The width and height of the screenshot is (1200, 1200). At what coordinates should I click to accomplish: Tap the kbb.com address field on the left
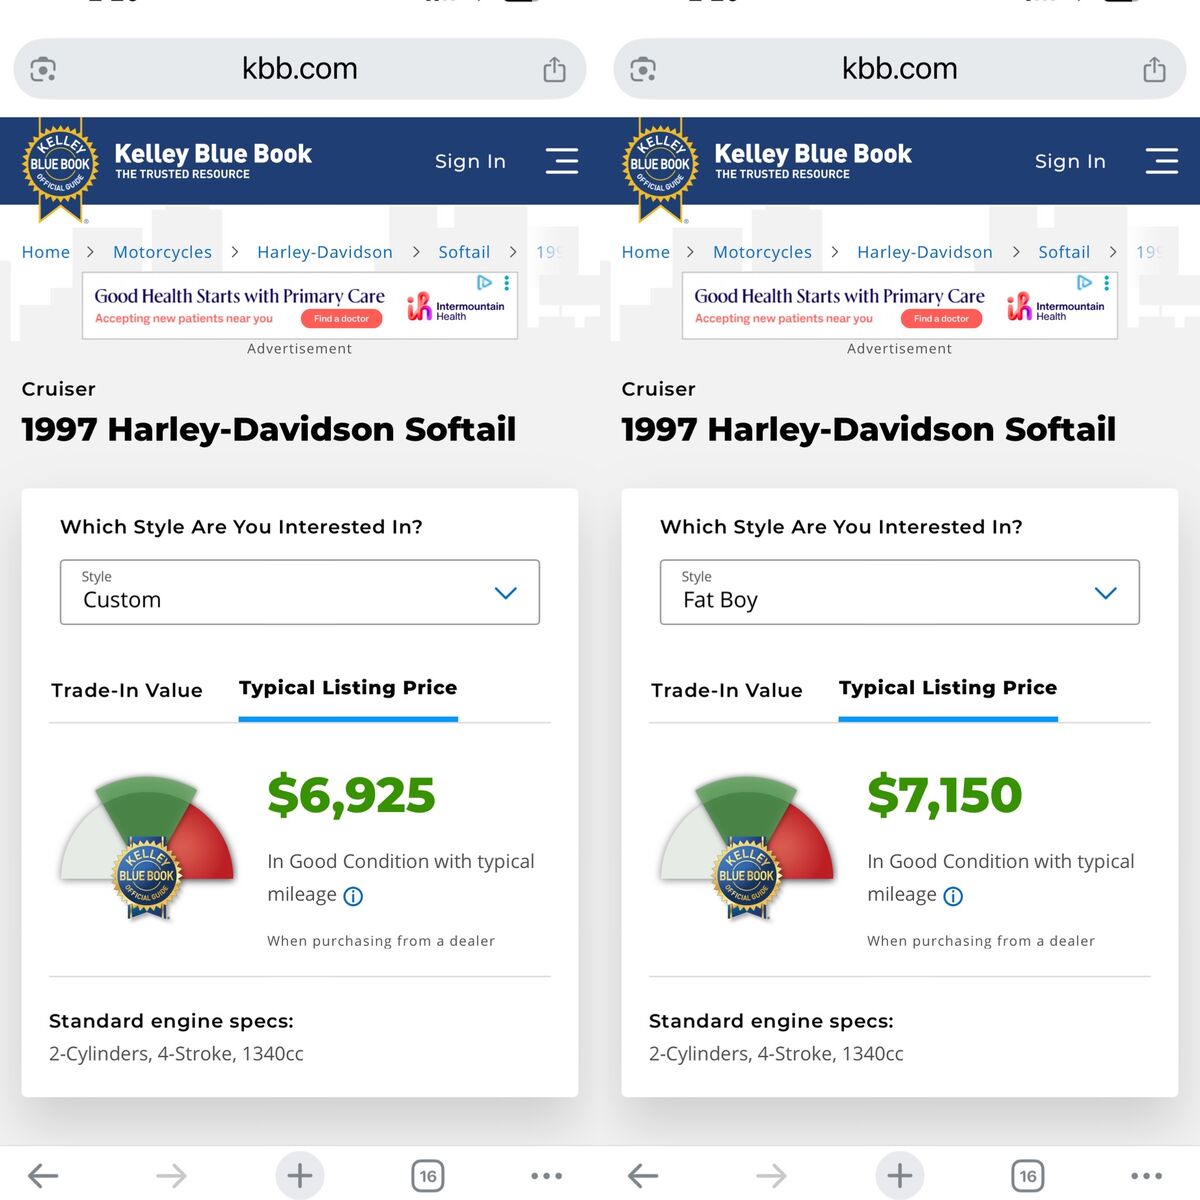[x=300, y=69]
